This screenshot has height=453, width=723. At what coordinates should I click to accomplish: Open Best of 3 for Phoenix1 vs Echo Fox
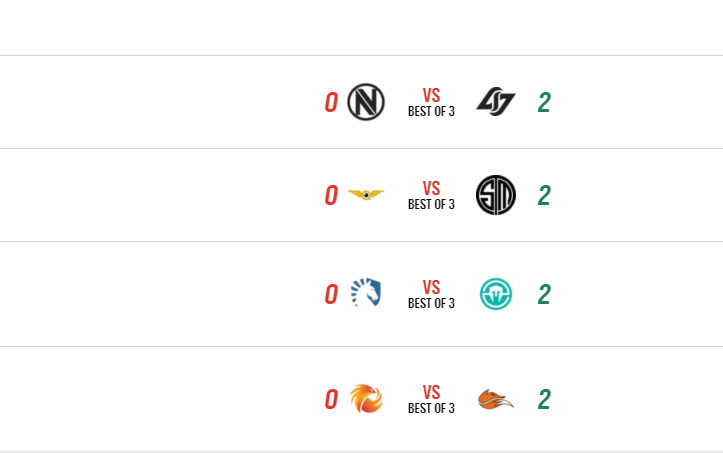point(431,408)
